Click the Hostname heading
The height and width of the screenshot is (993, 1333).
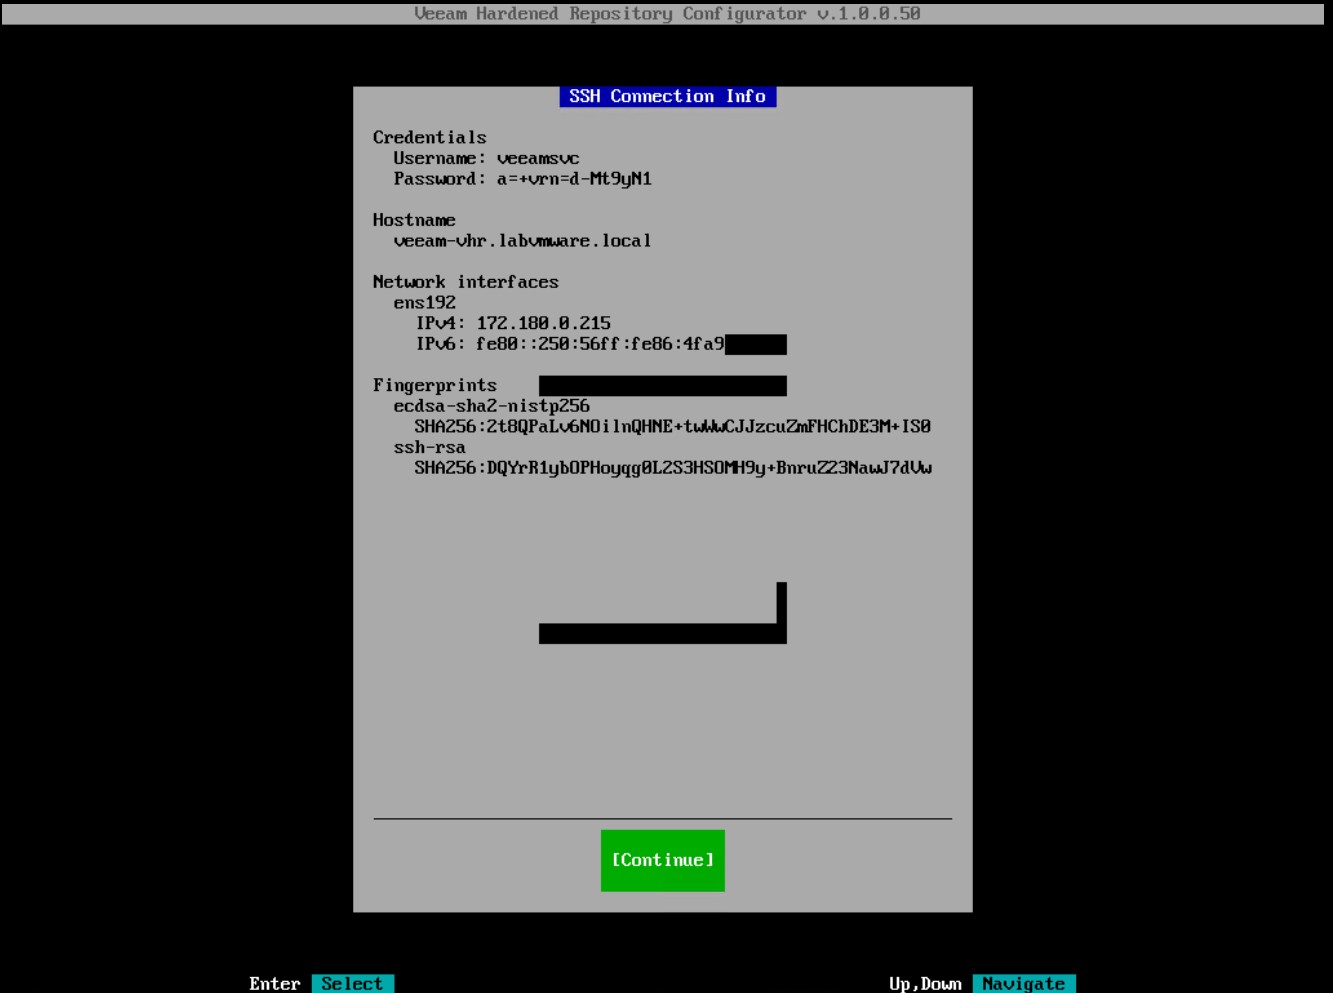414,220
